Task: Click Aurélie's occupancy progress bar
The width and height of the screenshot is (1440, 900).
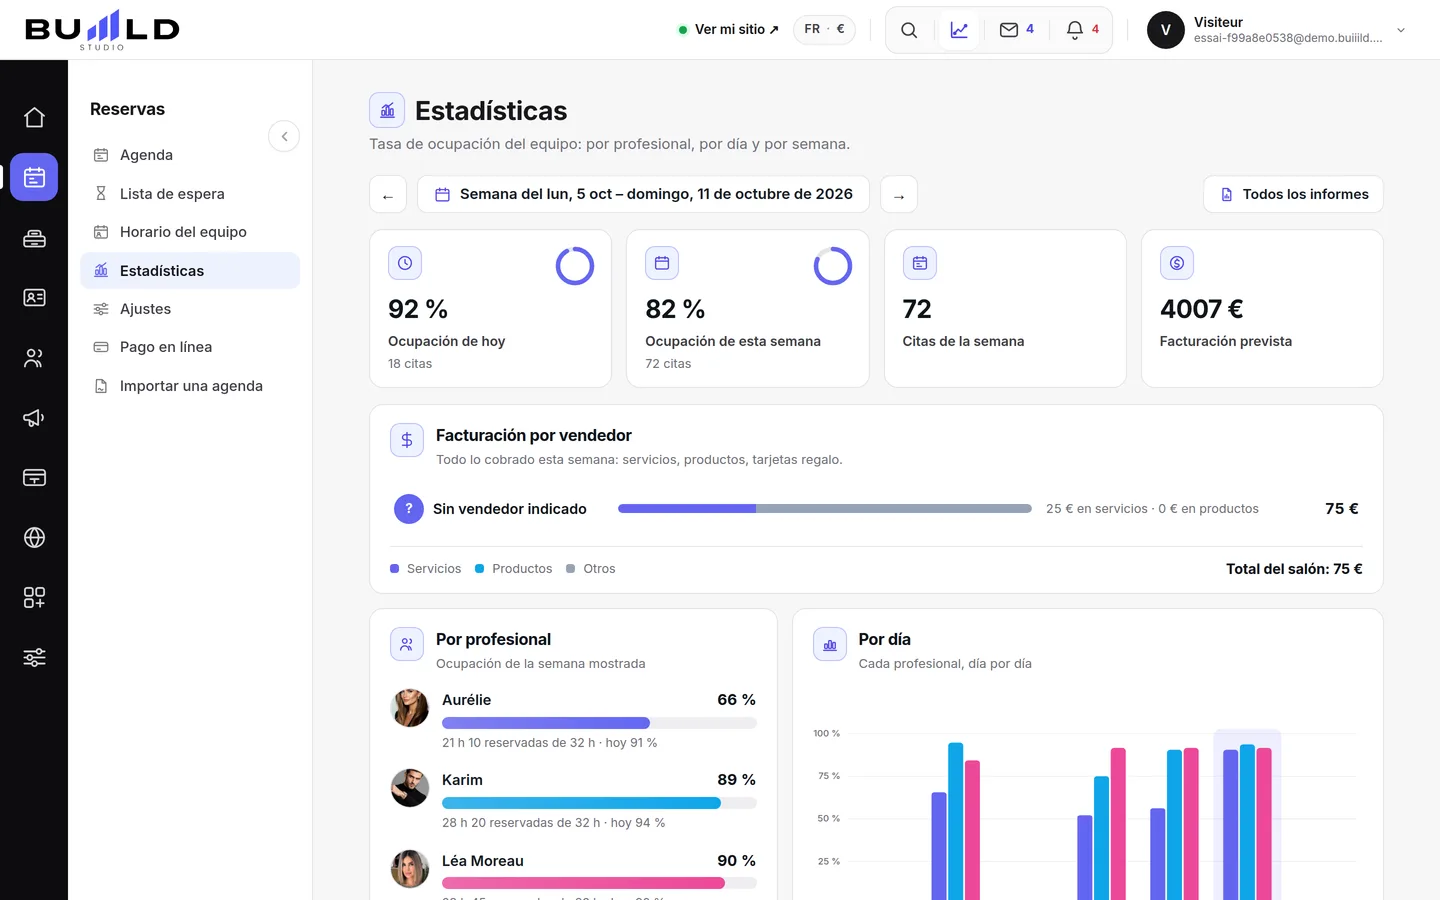Action: click(x=599, y=723)
